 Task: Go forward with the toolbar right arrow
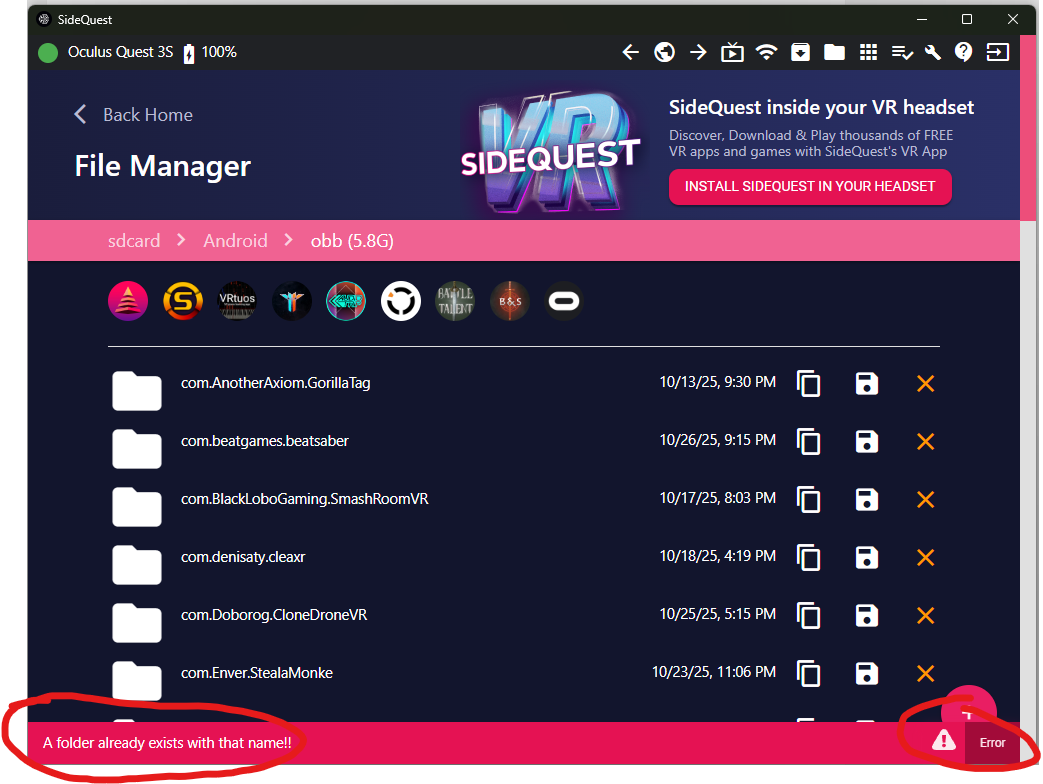tap(698, 52)
